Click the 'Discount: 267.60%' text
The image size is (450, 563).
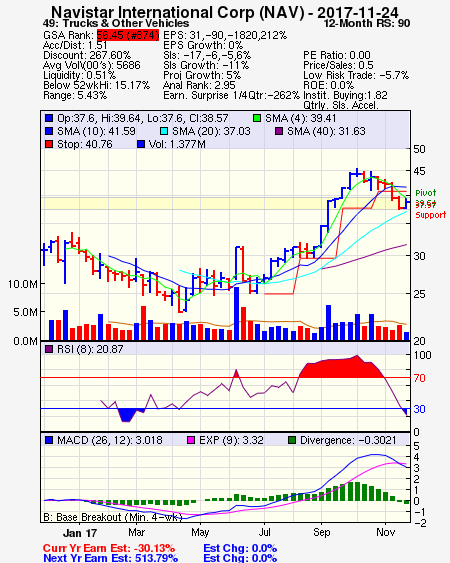click(x=87, y=55)
